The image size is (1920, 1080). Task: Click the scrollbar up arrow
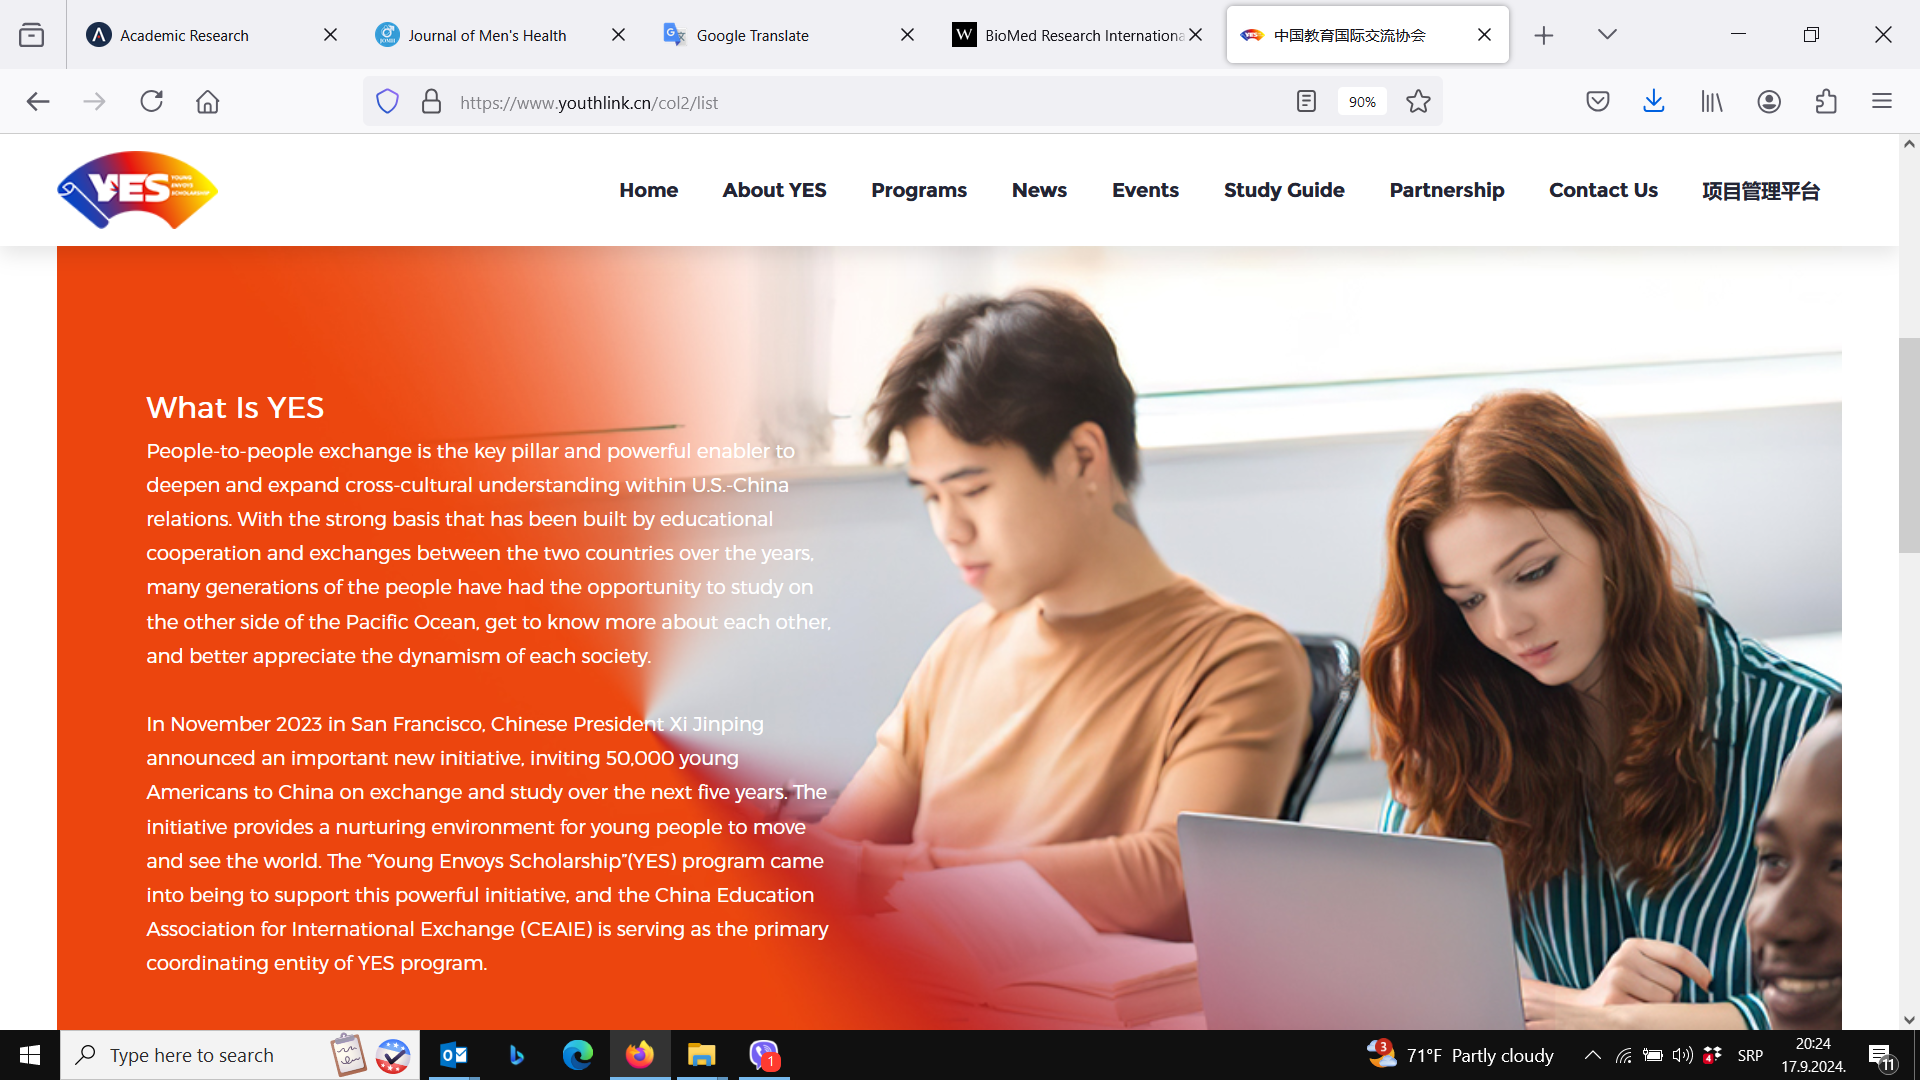coord(1909,144)
